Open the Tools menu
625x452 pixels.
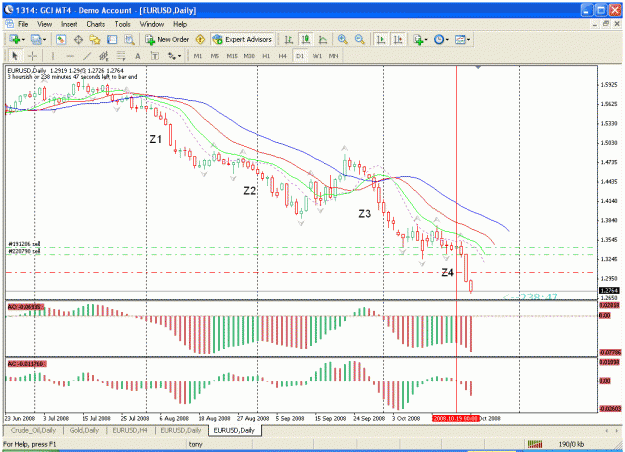122,24
